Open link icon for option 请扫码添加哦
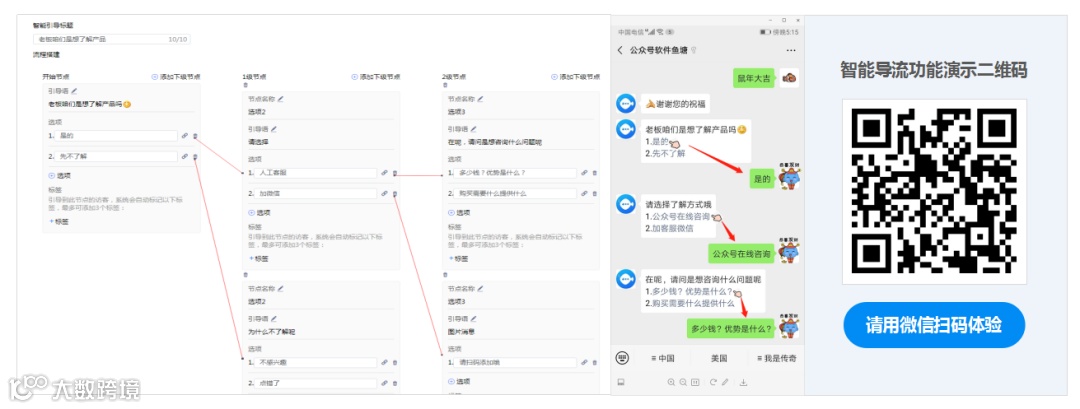The image size is (1080, 409). coord(584,363)
